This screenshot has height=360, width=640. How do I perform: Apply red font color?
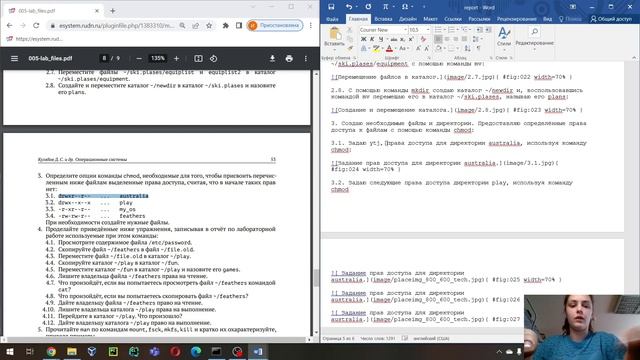coord(389,49)
